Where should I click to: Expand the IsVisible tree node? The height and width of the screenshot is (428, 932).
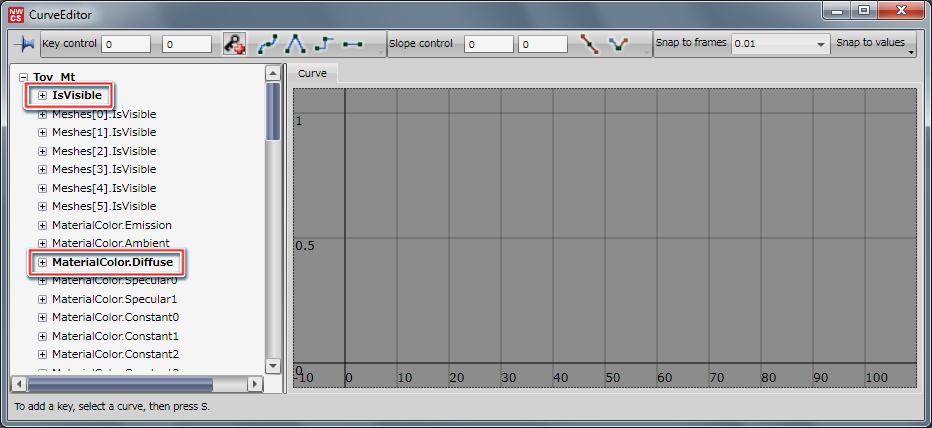(x=42, y=95)
